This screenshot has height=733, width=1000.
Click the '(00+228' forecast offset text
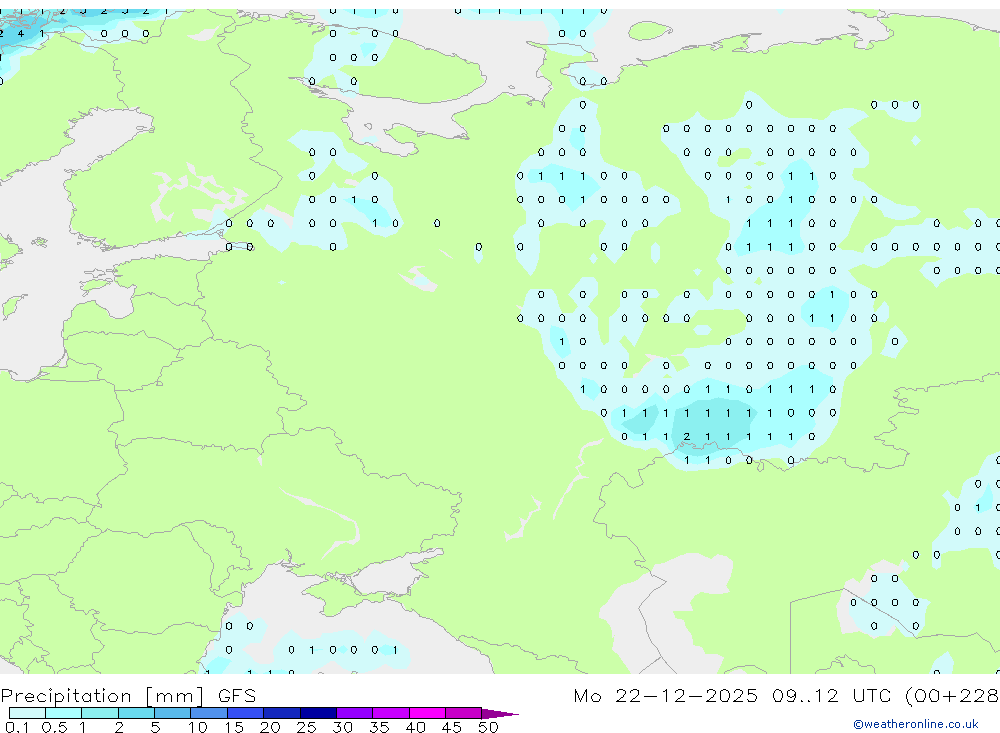952,695
